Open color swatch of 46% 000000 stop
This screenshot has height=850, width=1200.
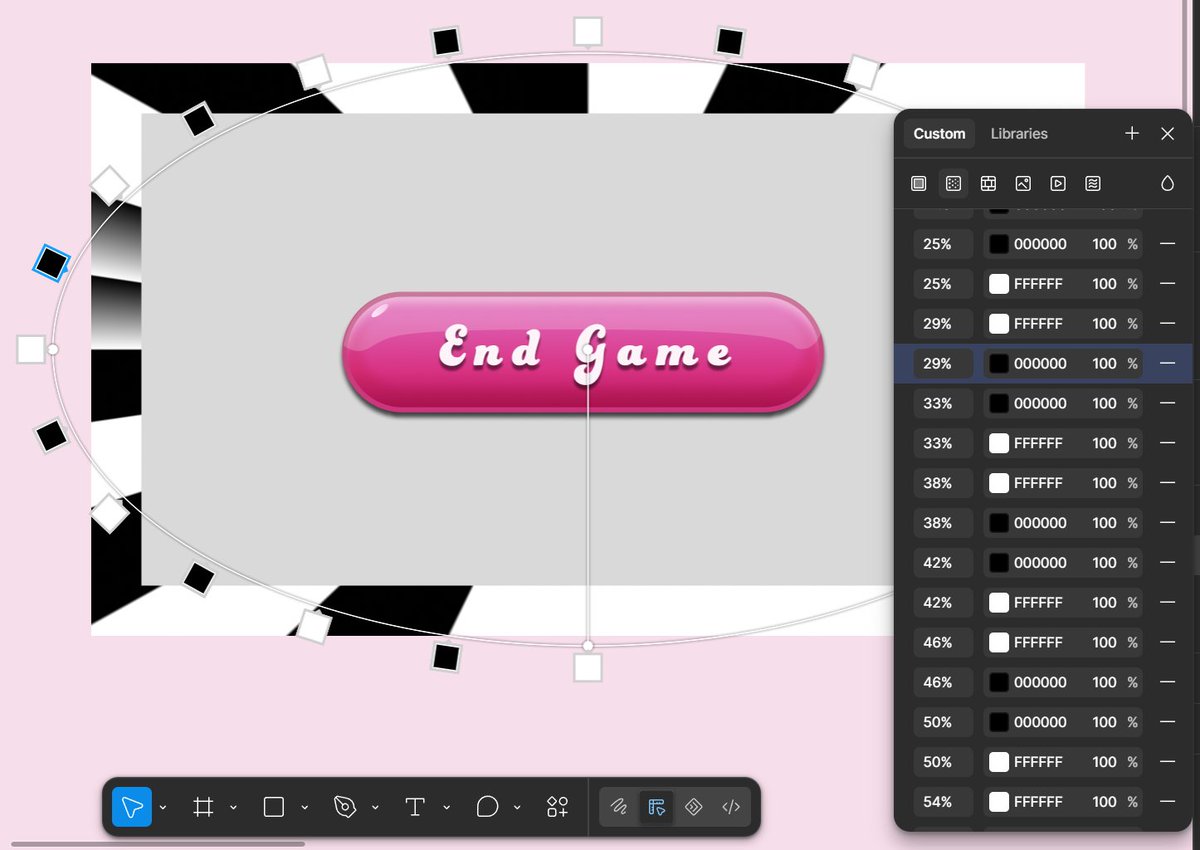[x=999, y=682]
